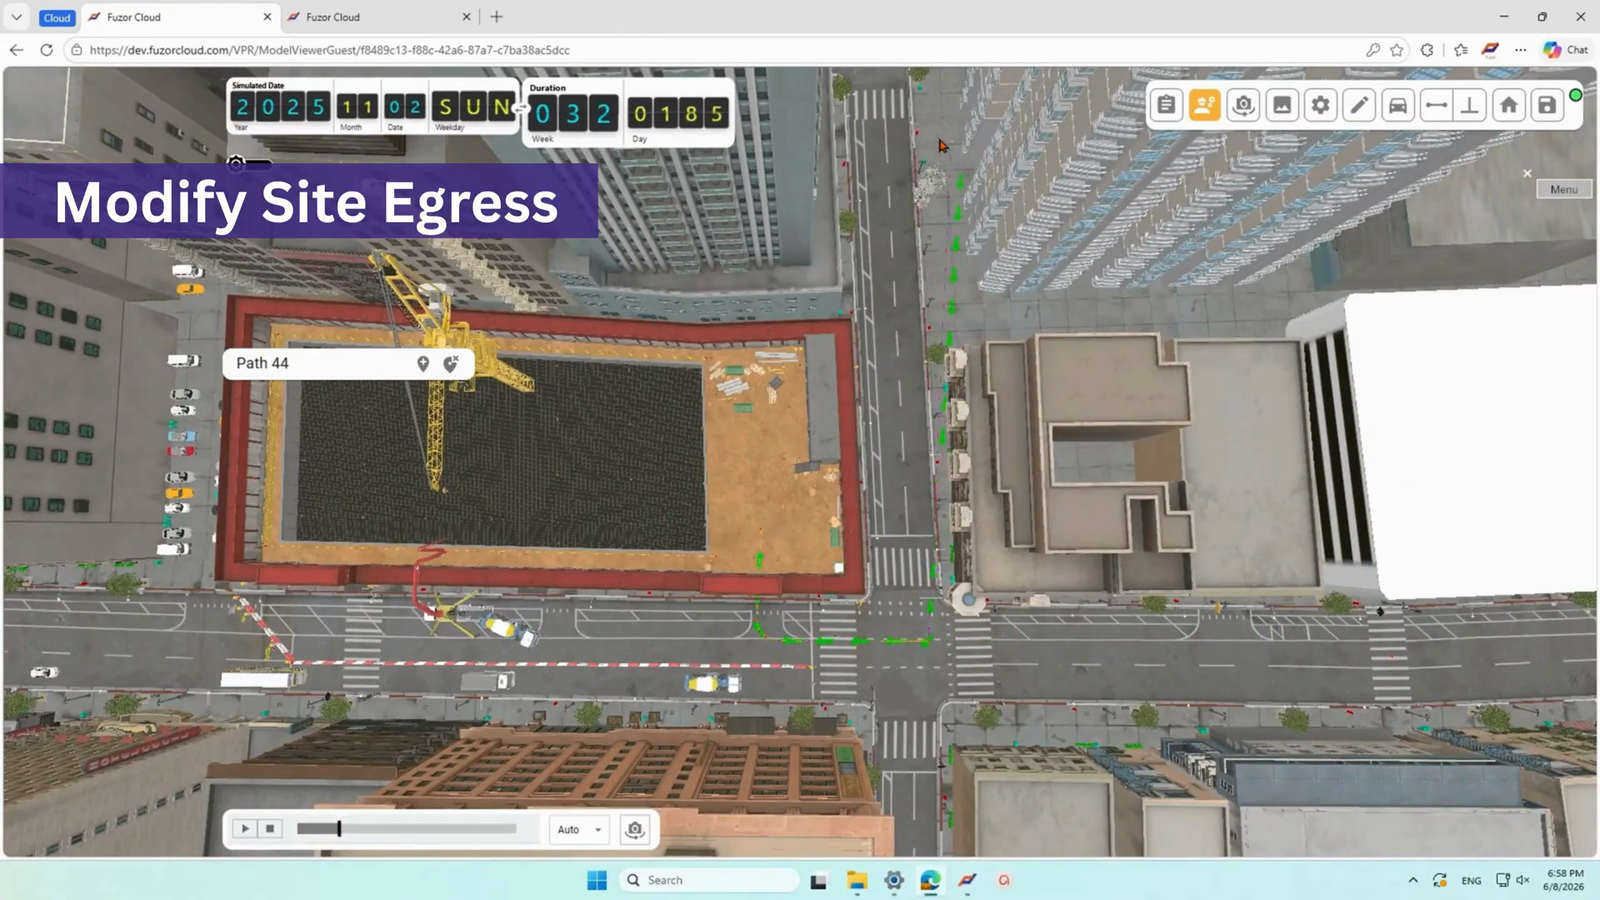Remove waypoint pin from Path 44
The height and width of the screenshot is (900, 1600).
pos(451,363)
